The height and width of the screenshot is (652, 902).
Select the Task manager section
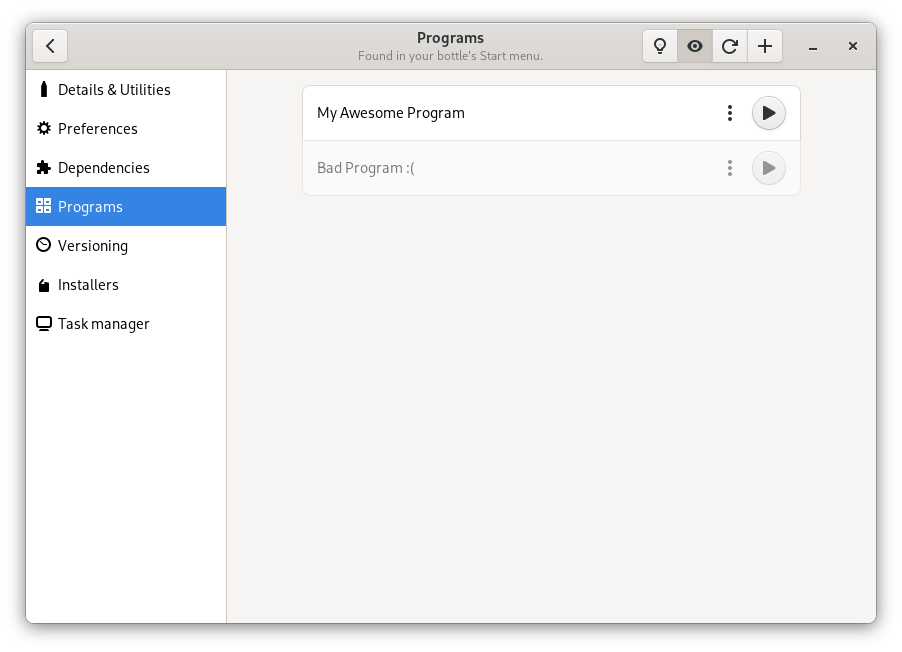pos(103,323)
